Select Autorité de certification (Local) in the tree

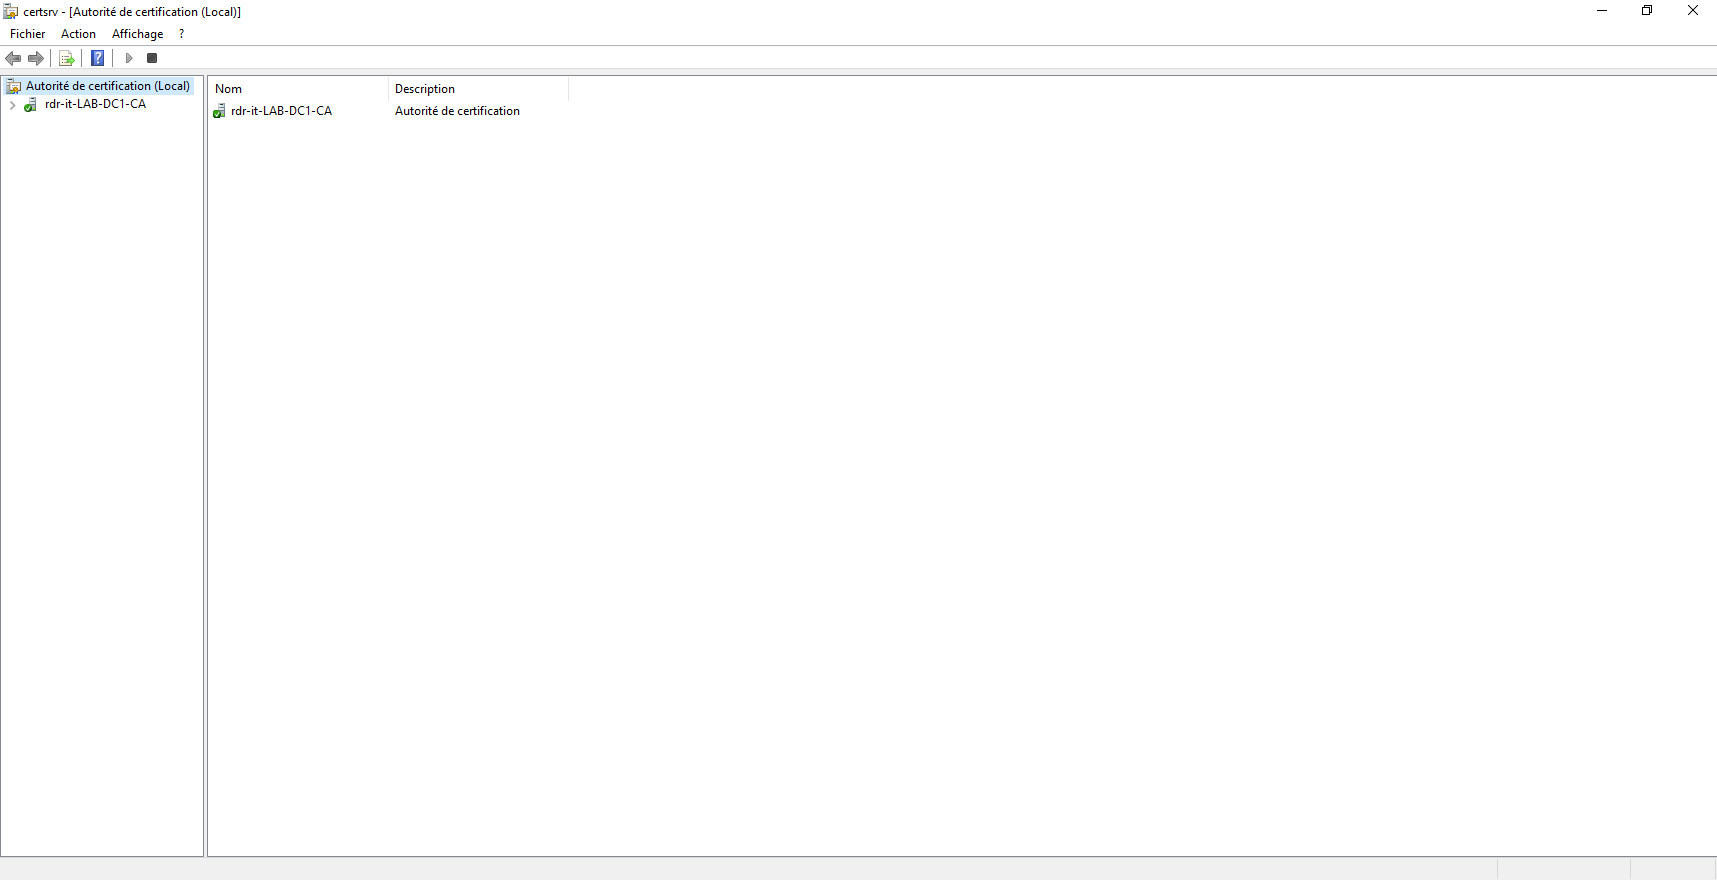click(x=107, y=86)
